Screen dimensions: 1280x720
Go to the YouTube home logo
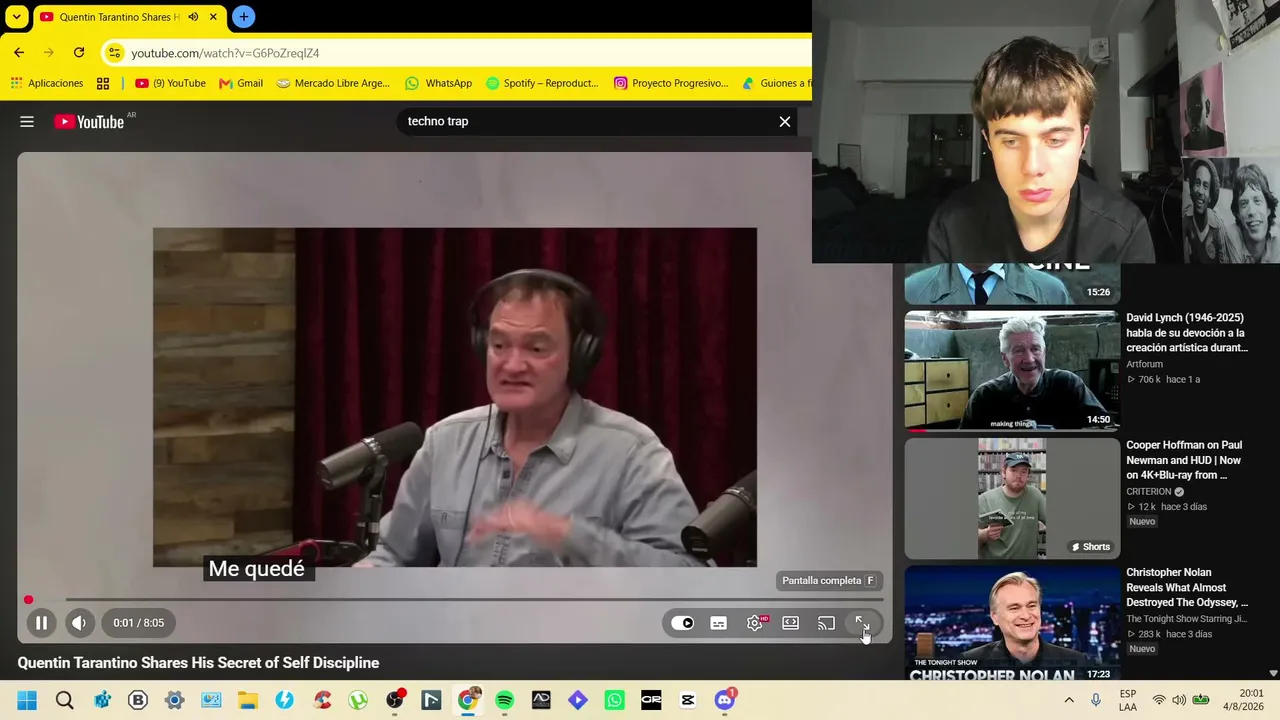point(89,122)
